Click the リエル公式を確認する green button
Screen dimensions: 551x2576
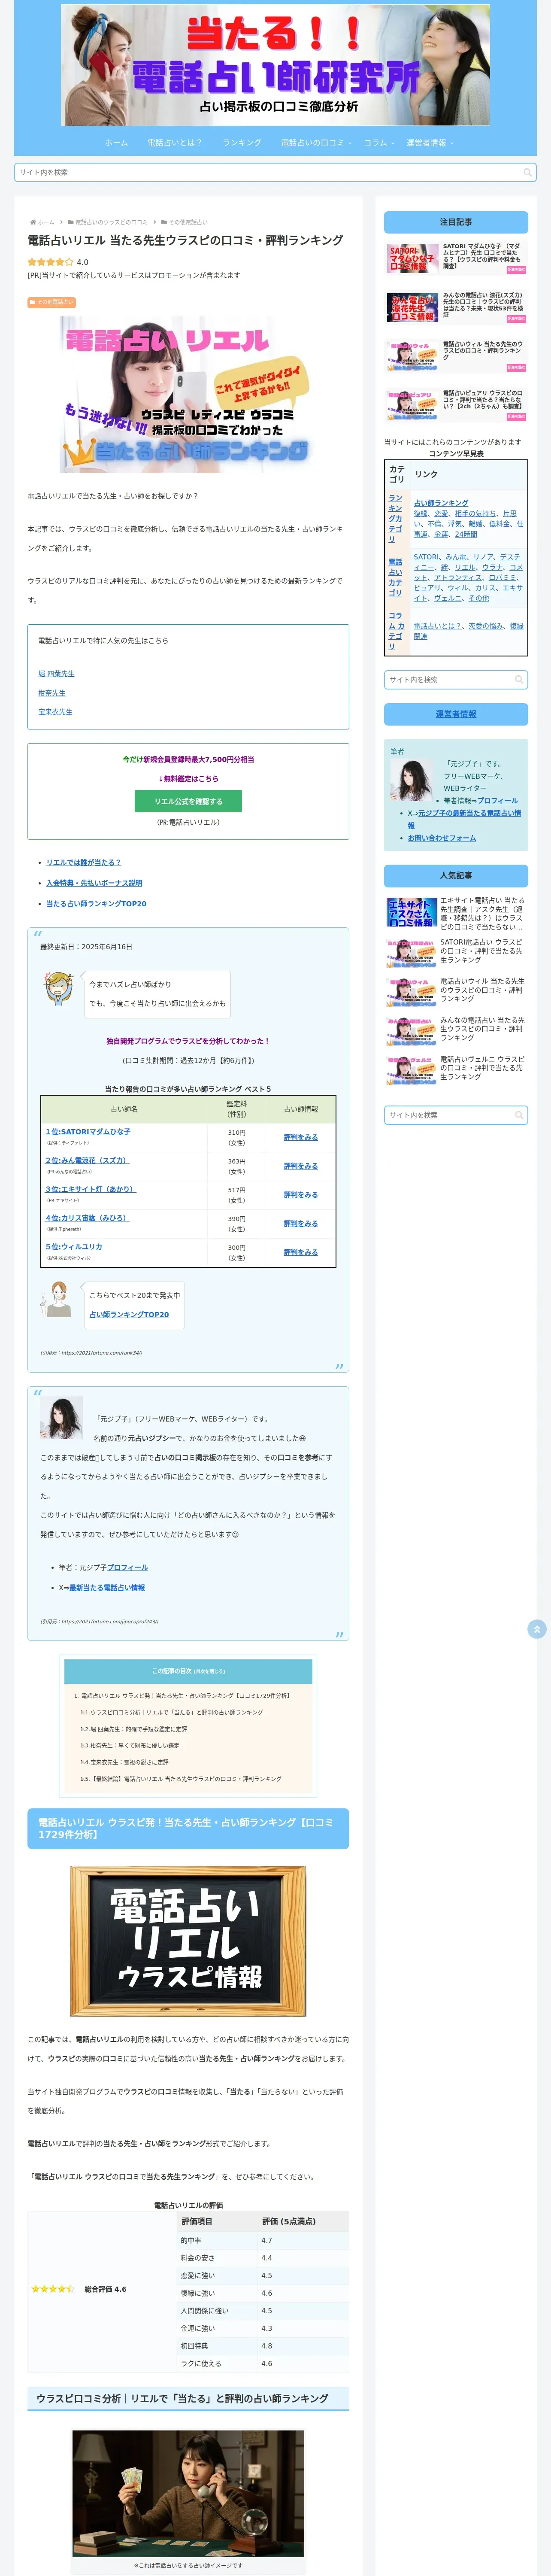click(188, 801)
